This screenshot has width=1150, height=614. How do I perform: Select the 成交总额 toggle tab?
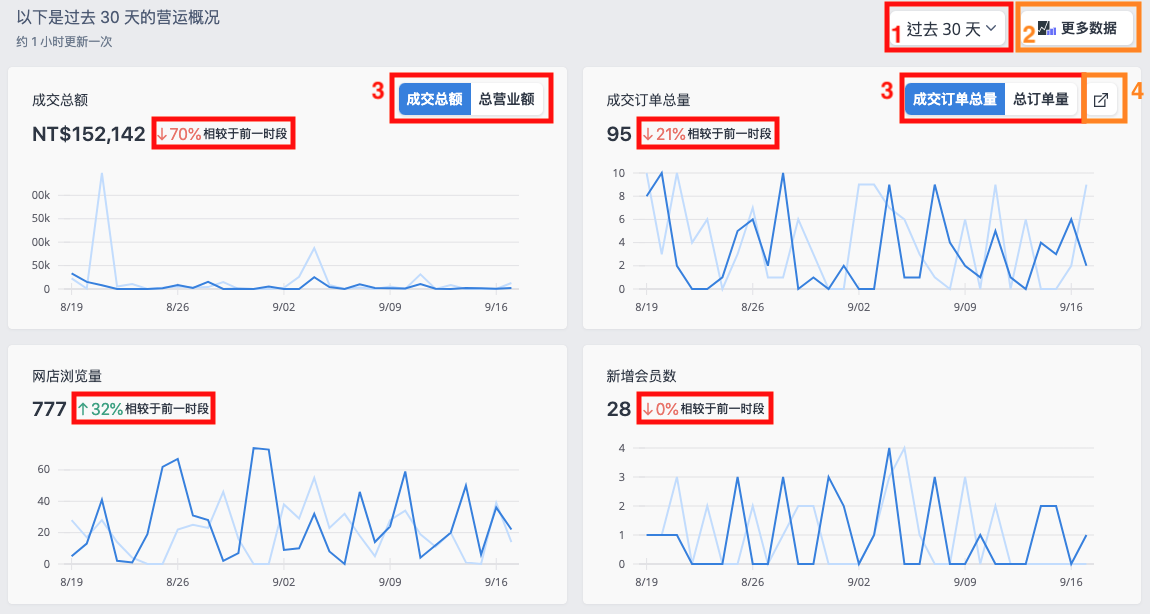(434, 99)
